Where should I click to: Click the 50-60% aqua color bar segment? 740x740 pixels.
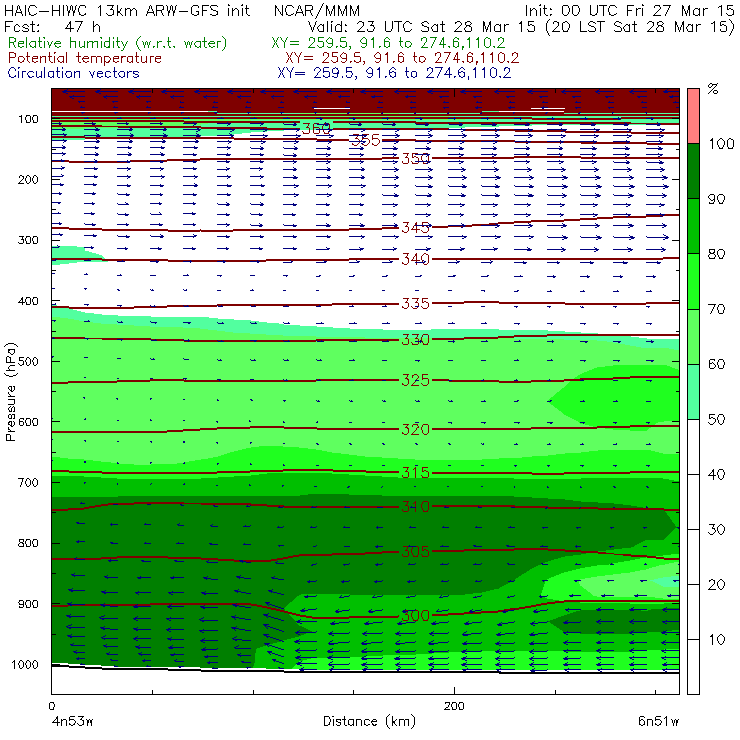tap(693, 392)
